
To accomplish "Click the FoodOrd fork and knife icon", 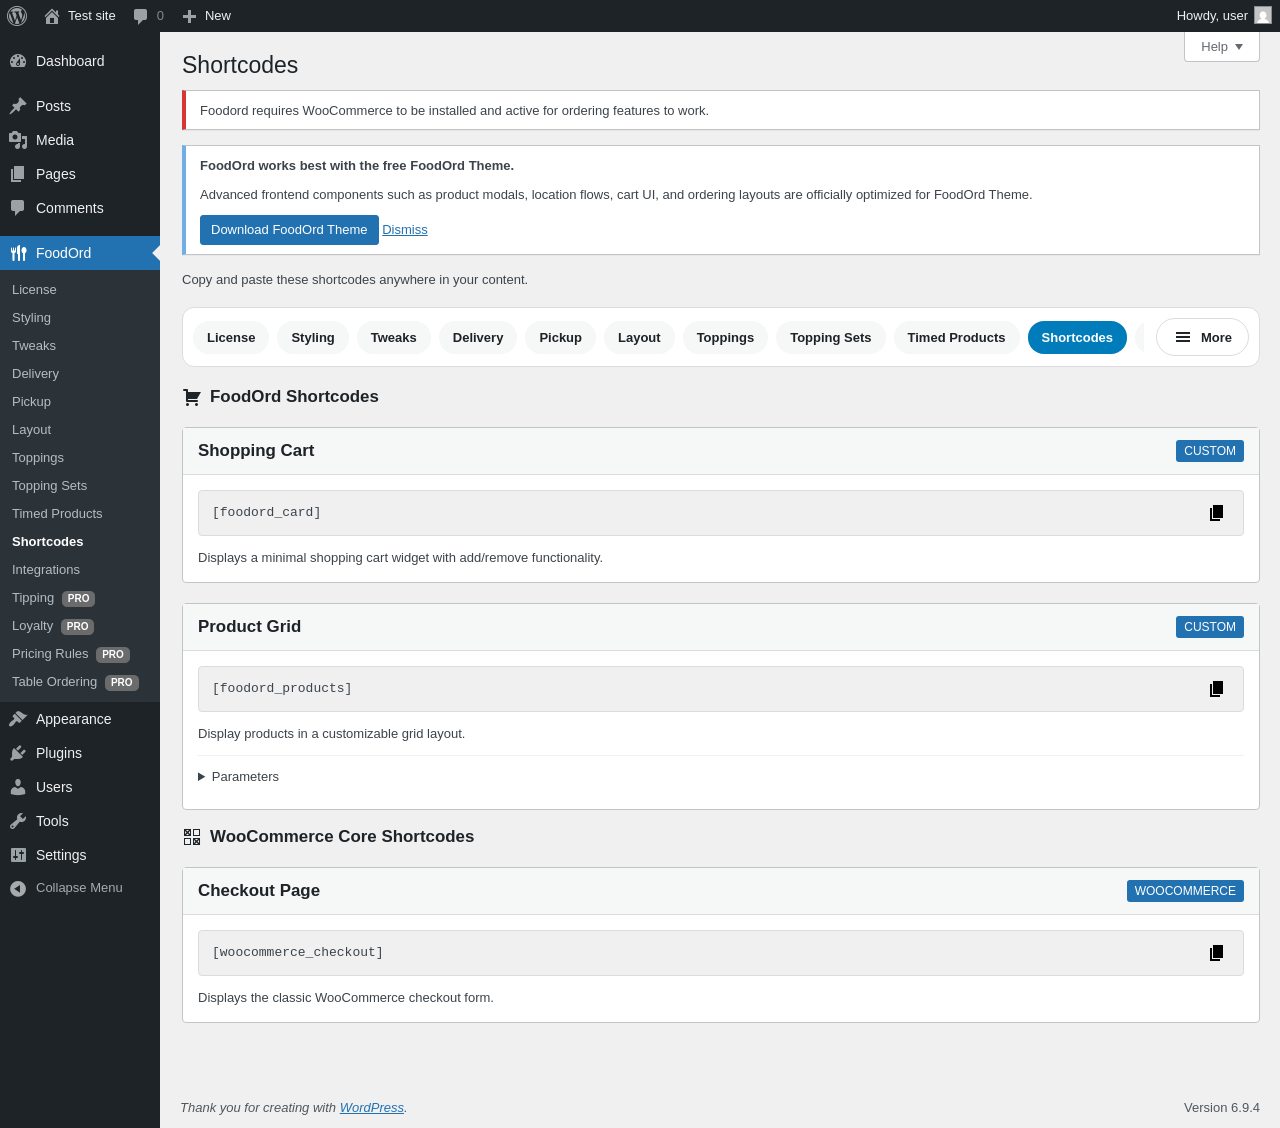I will coord(18,253).
